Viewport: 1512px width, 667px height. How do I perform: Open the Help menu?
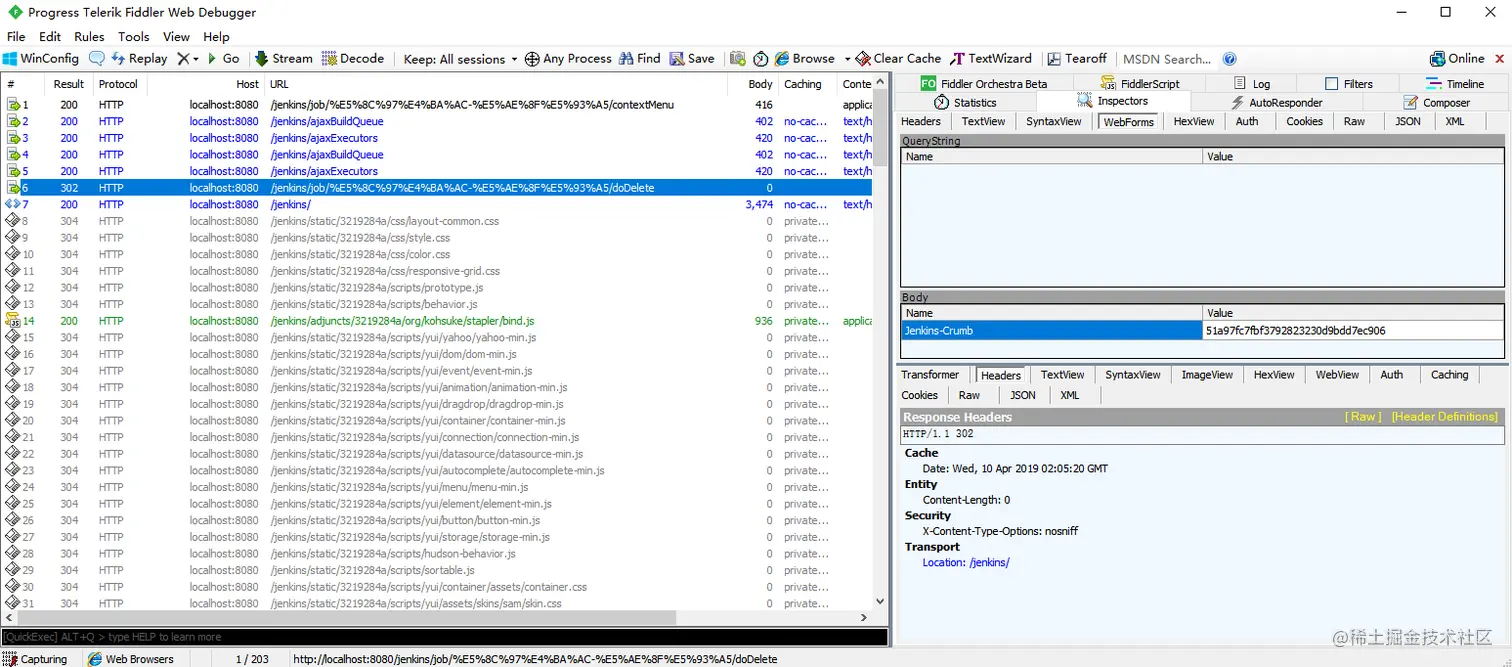tap(216, 37)
